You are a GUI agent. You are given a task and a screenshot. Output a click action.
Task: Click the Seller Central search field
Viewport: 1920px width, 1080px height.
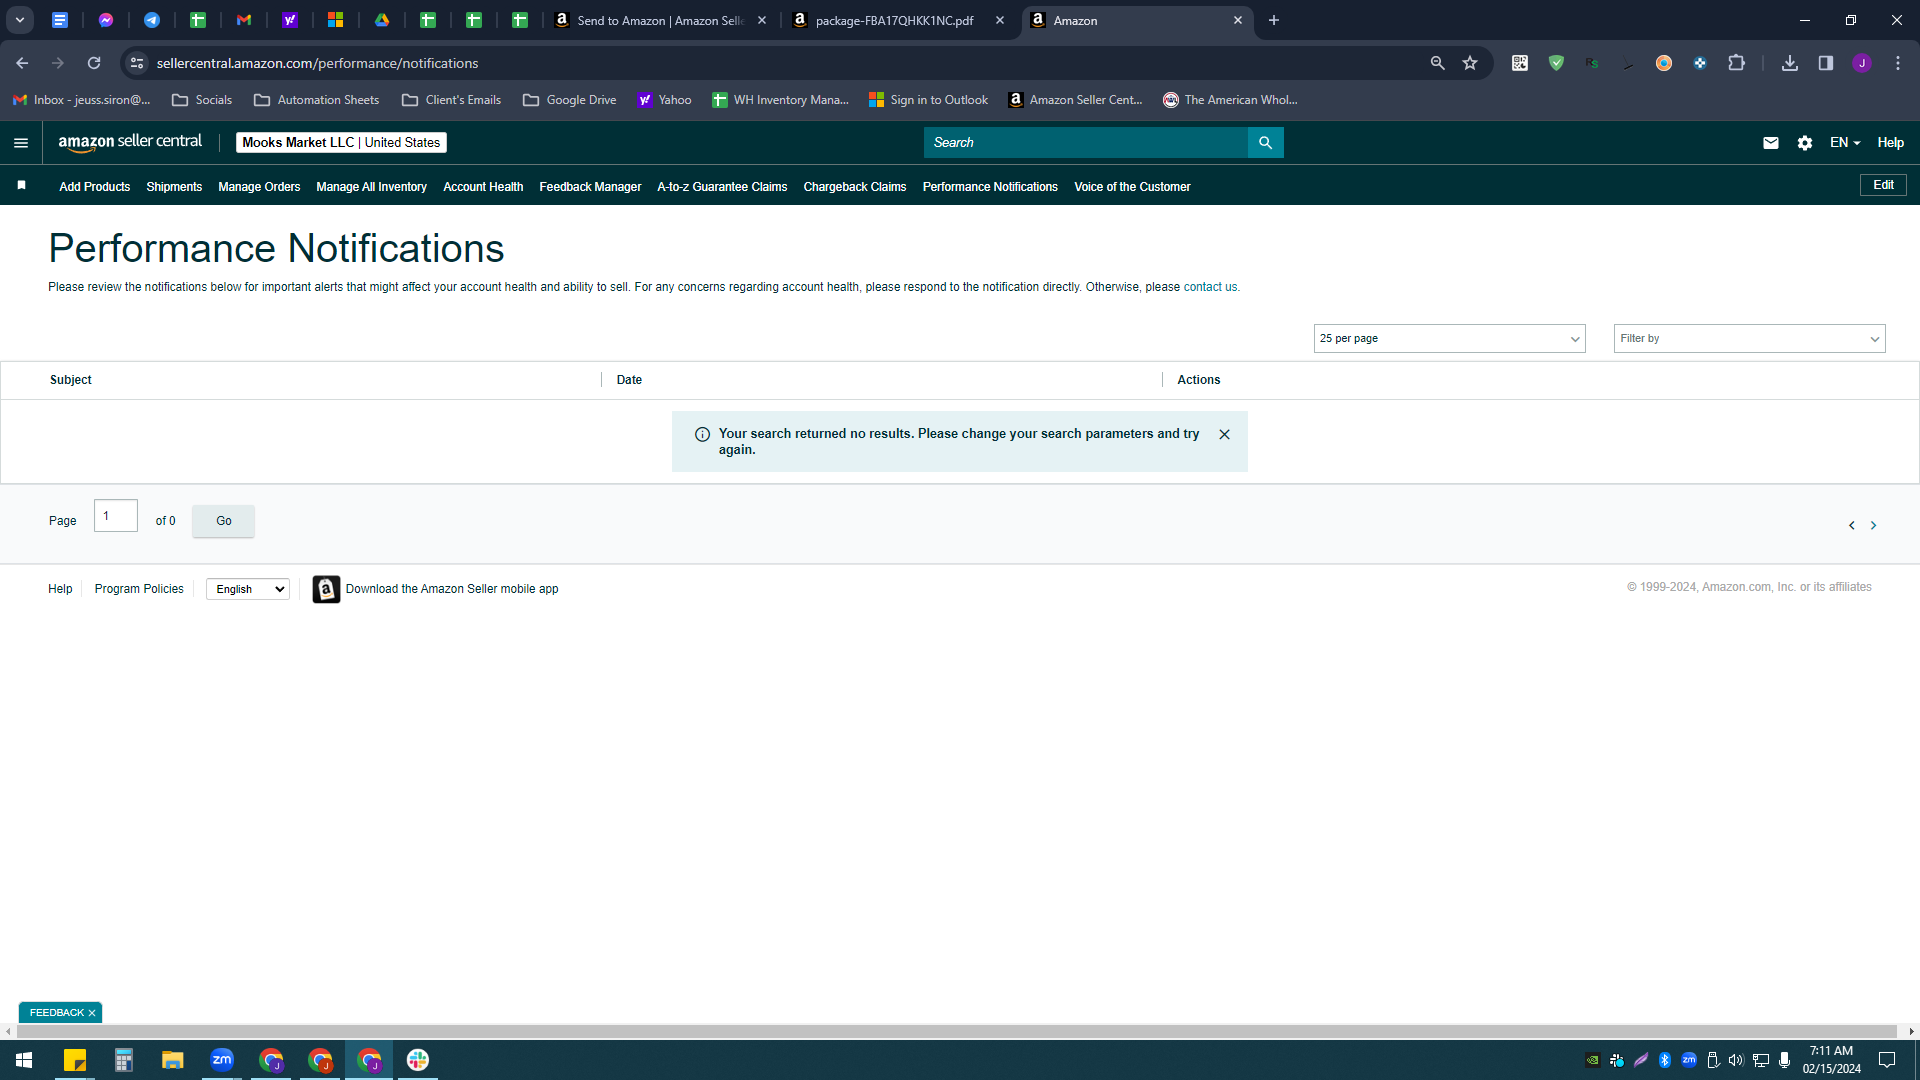point(1085,143)
